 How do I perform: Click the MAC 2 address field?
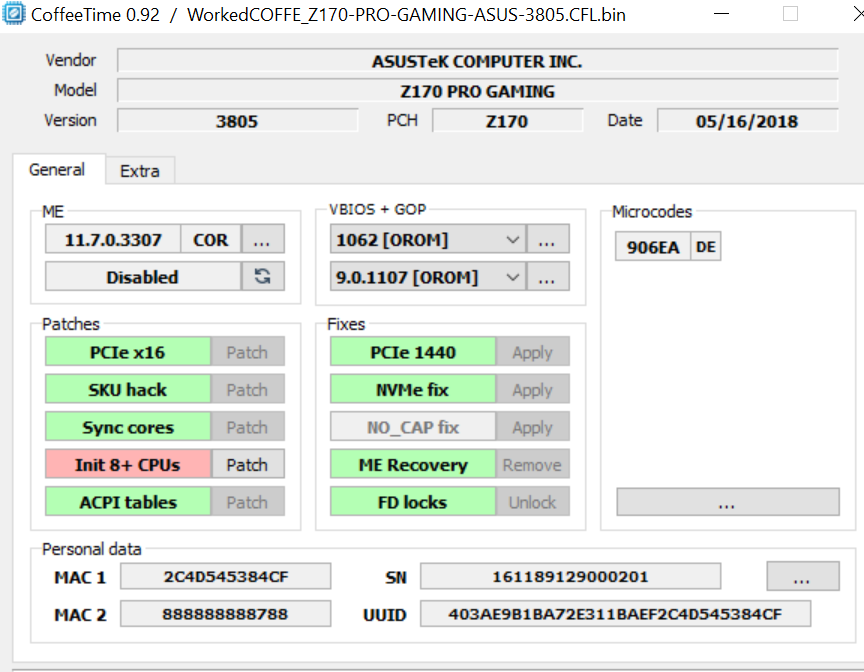pyautogui.click(x=226, y=613)
